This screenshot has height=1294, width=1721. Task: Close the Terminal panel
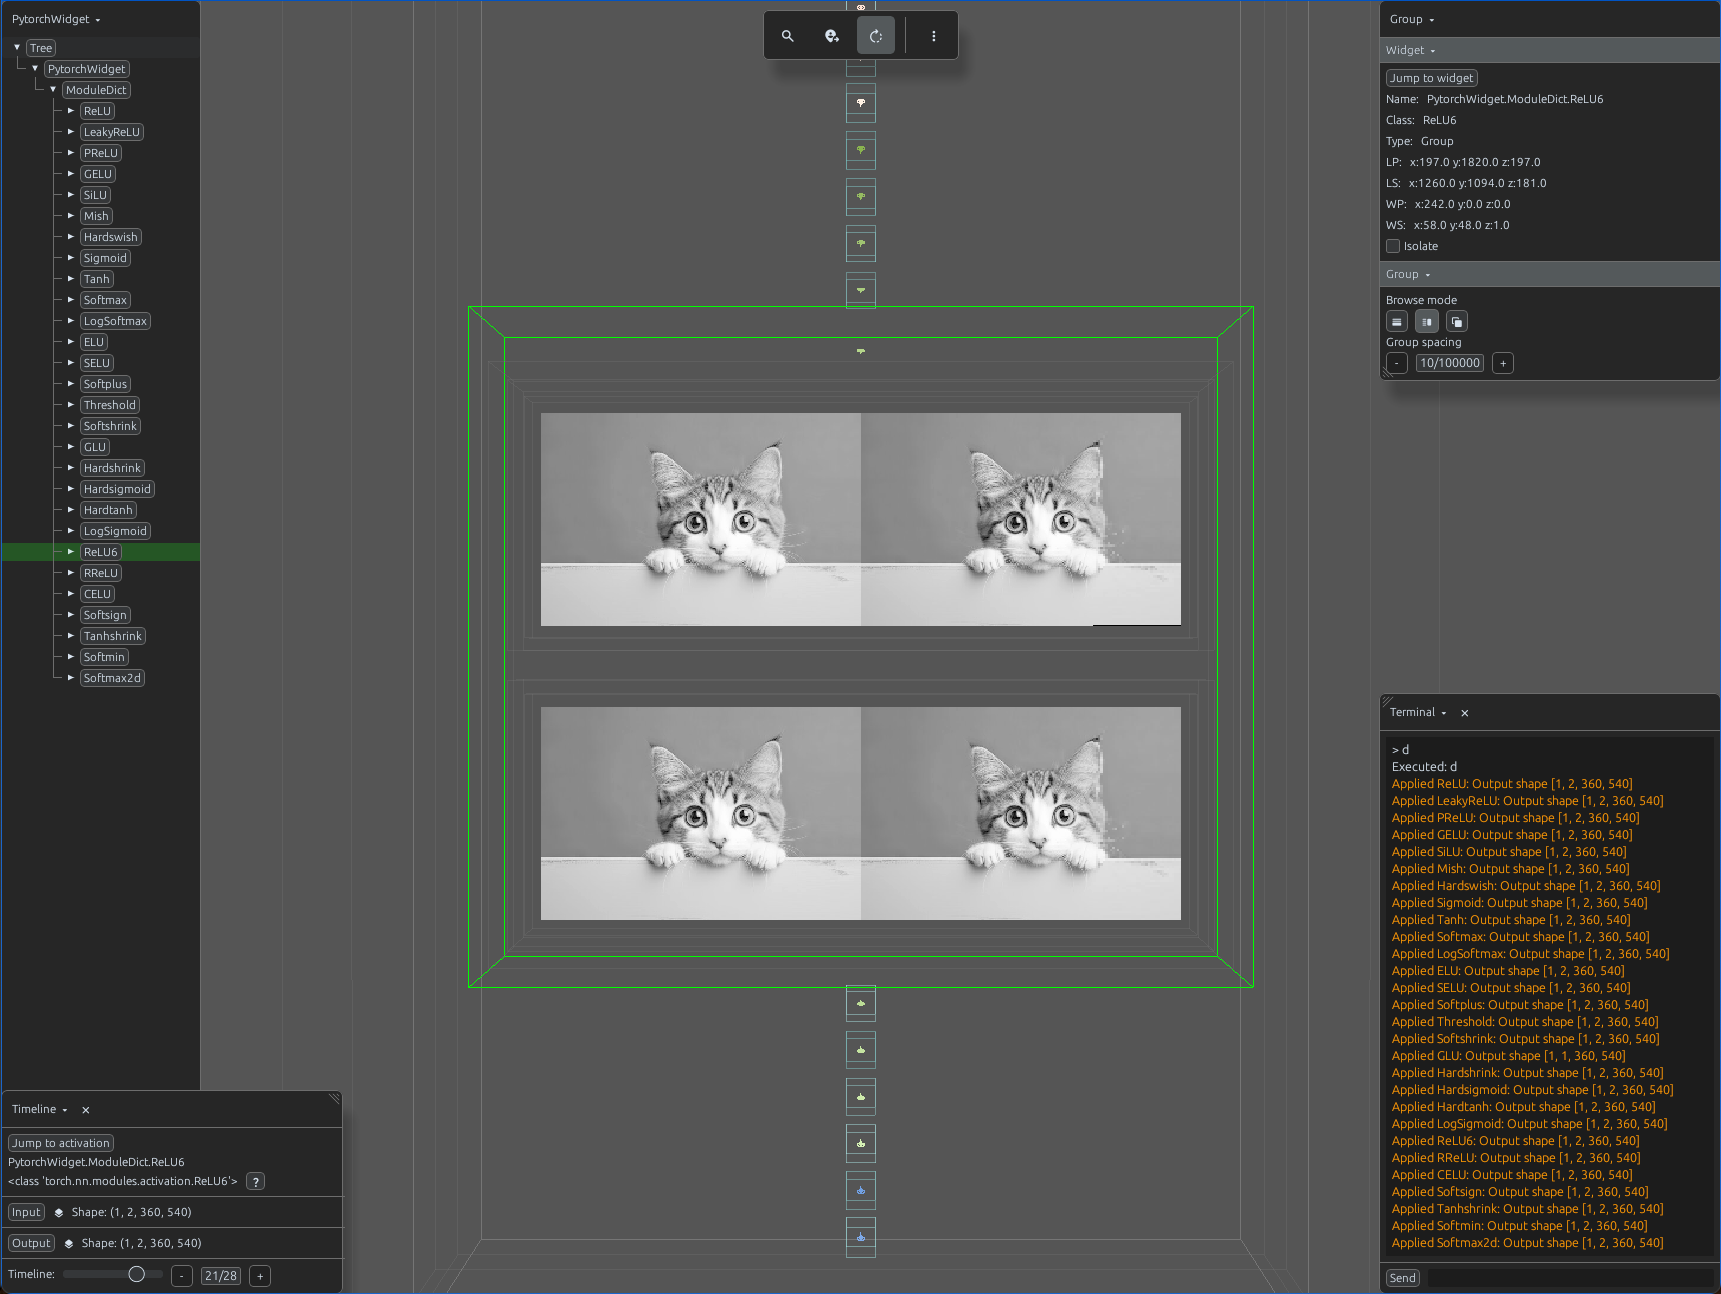coord(1465,713)
